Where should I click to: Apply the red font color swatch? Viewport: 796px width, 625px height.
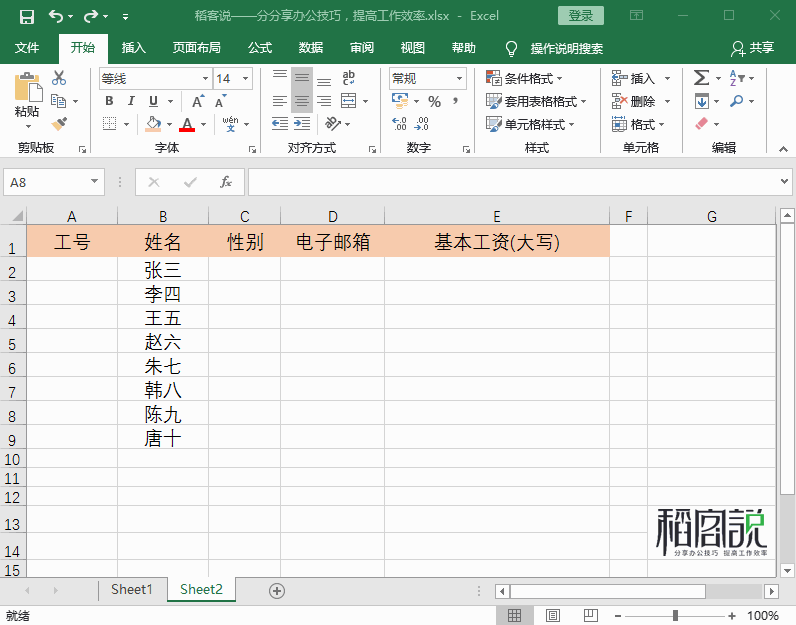[x=187, y=123]
